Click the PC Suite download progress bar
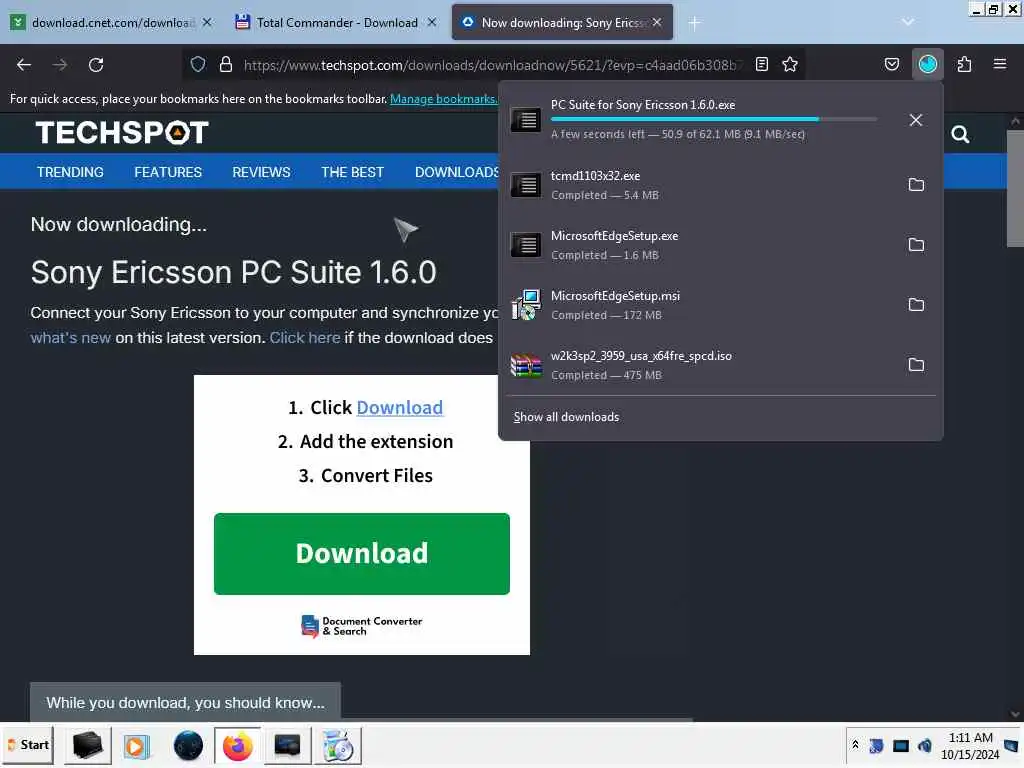This screenshot has height=768, width=1024. (714, 119)
